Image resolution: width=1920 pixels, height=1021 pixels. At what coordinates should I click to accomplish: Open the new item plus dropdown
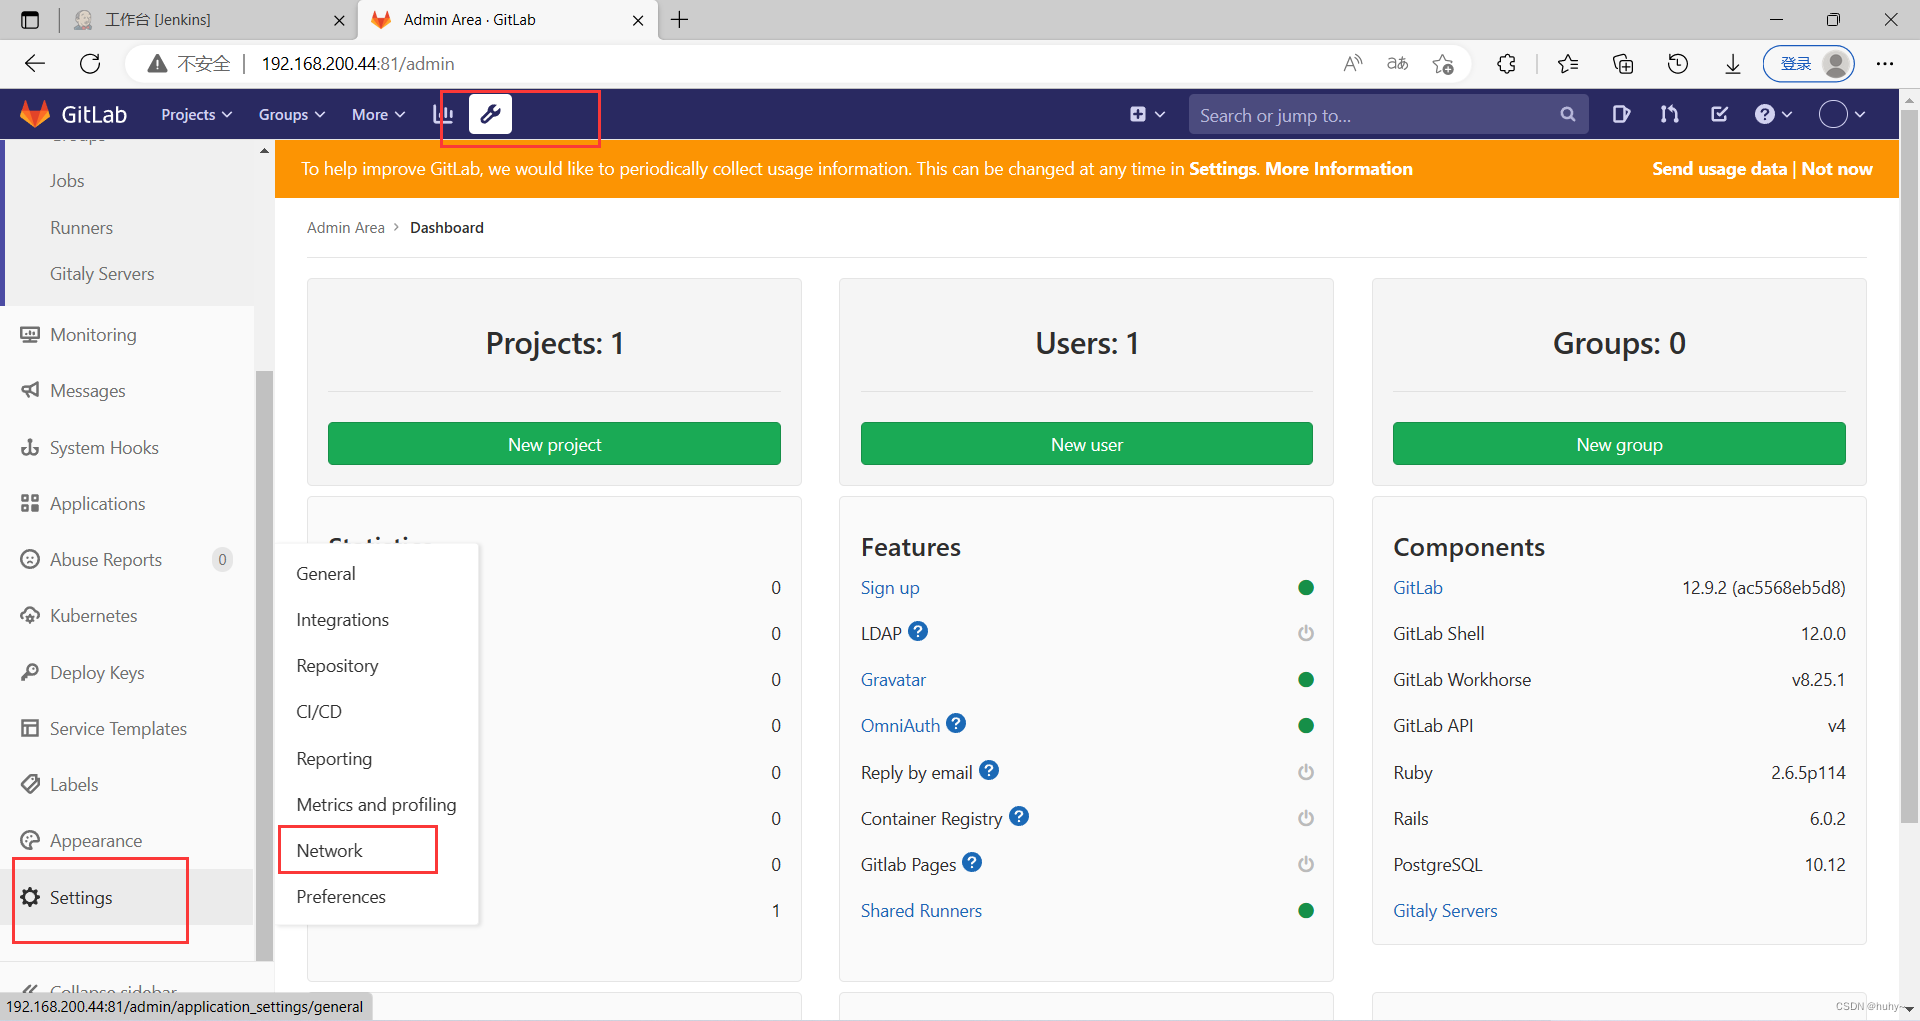coord(1147,114)
